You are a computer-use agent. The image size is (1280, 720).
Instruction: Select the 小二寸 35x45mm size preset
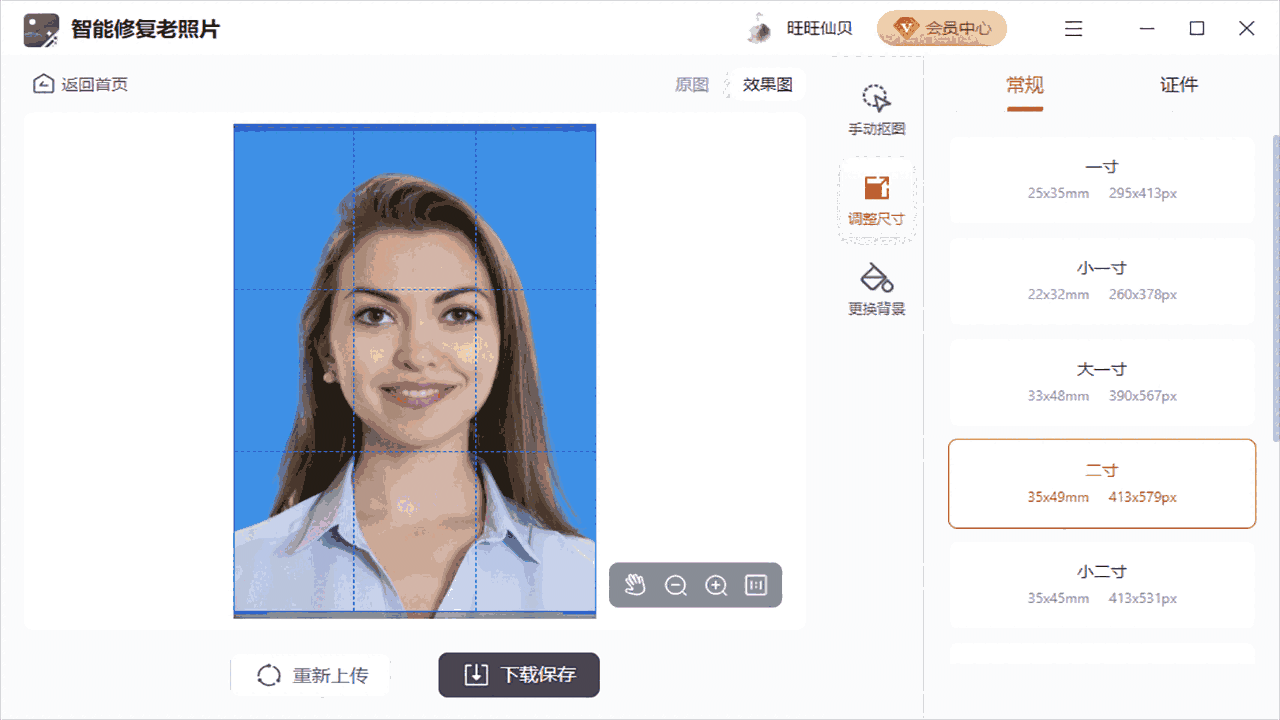pyautogui.click(x=1101, y=584)
